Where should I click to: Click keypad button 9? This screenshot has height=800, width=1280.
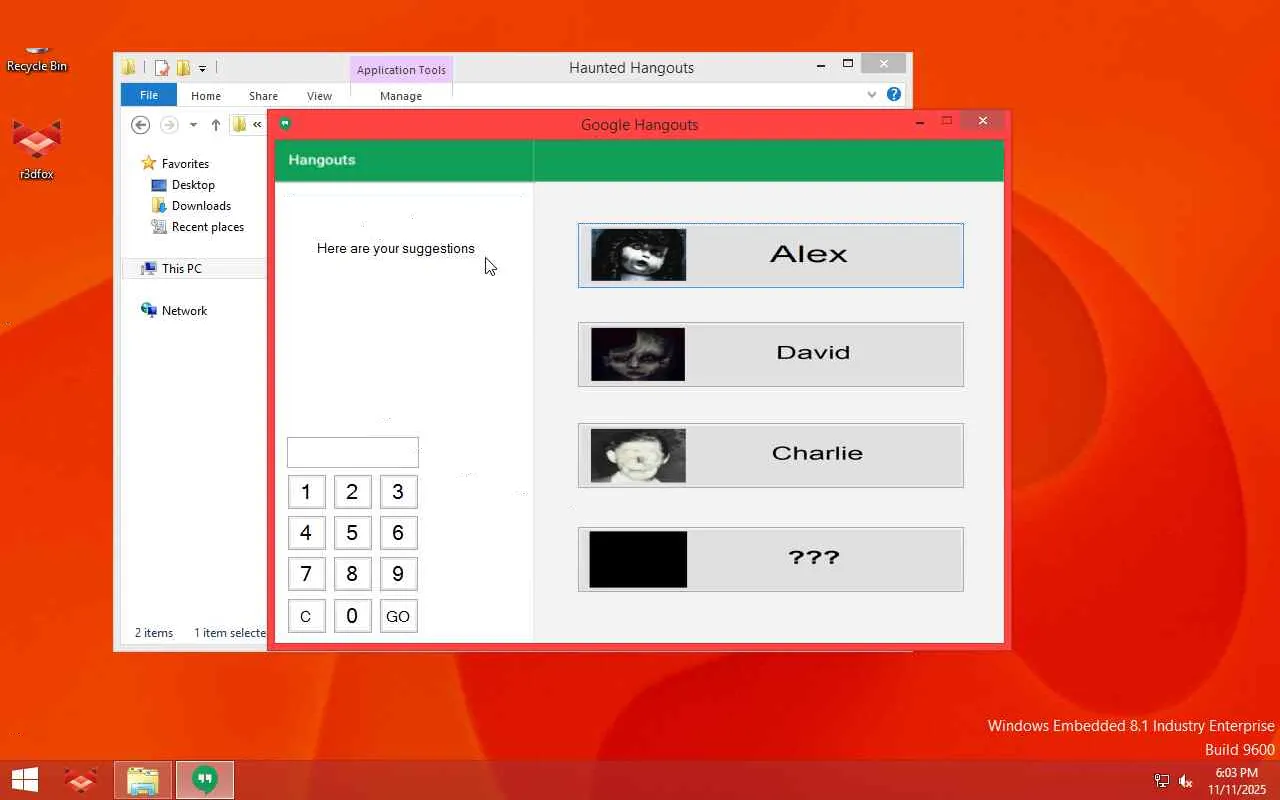[x=398, y=574]
